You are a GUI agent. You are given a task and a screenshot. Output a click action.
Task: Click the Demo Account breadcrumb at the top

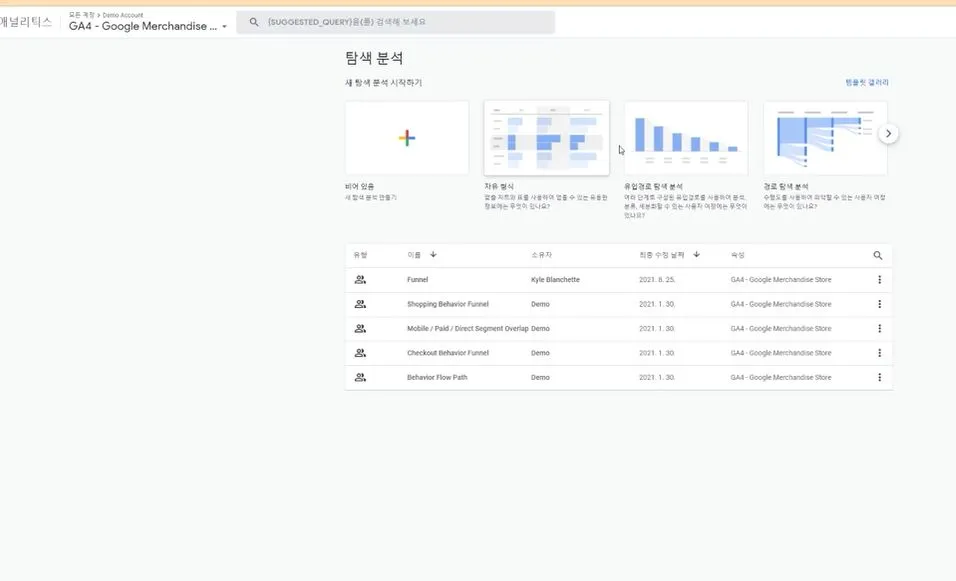coord(123,14)
